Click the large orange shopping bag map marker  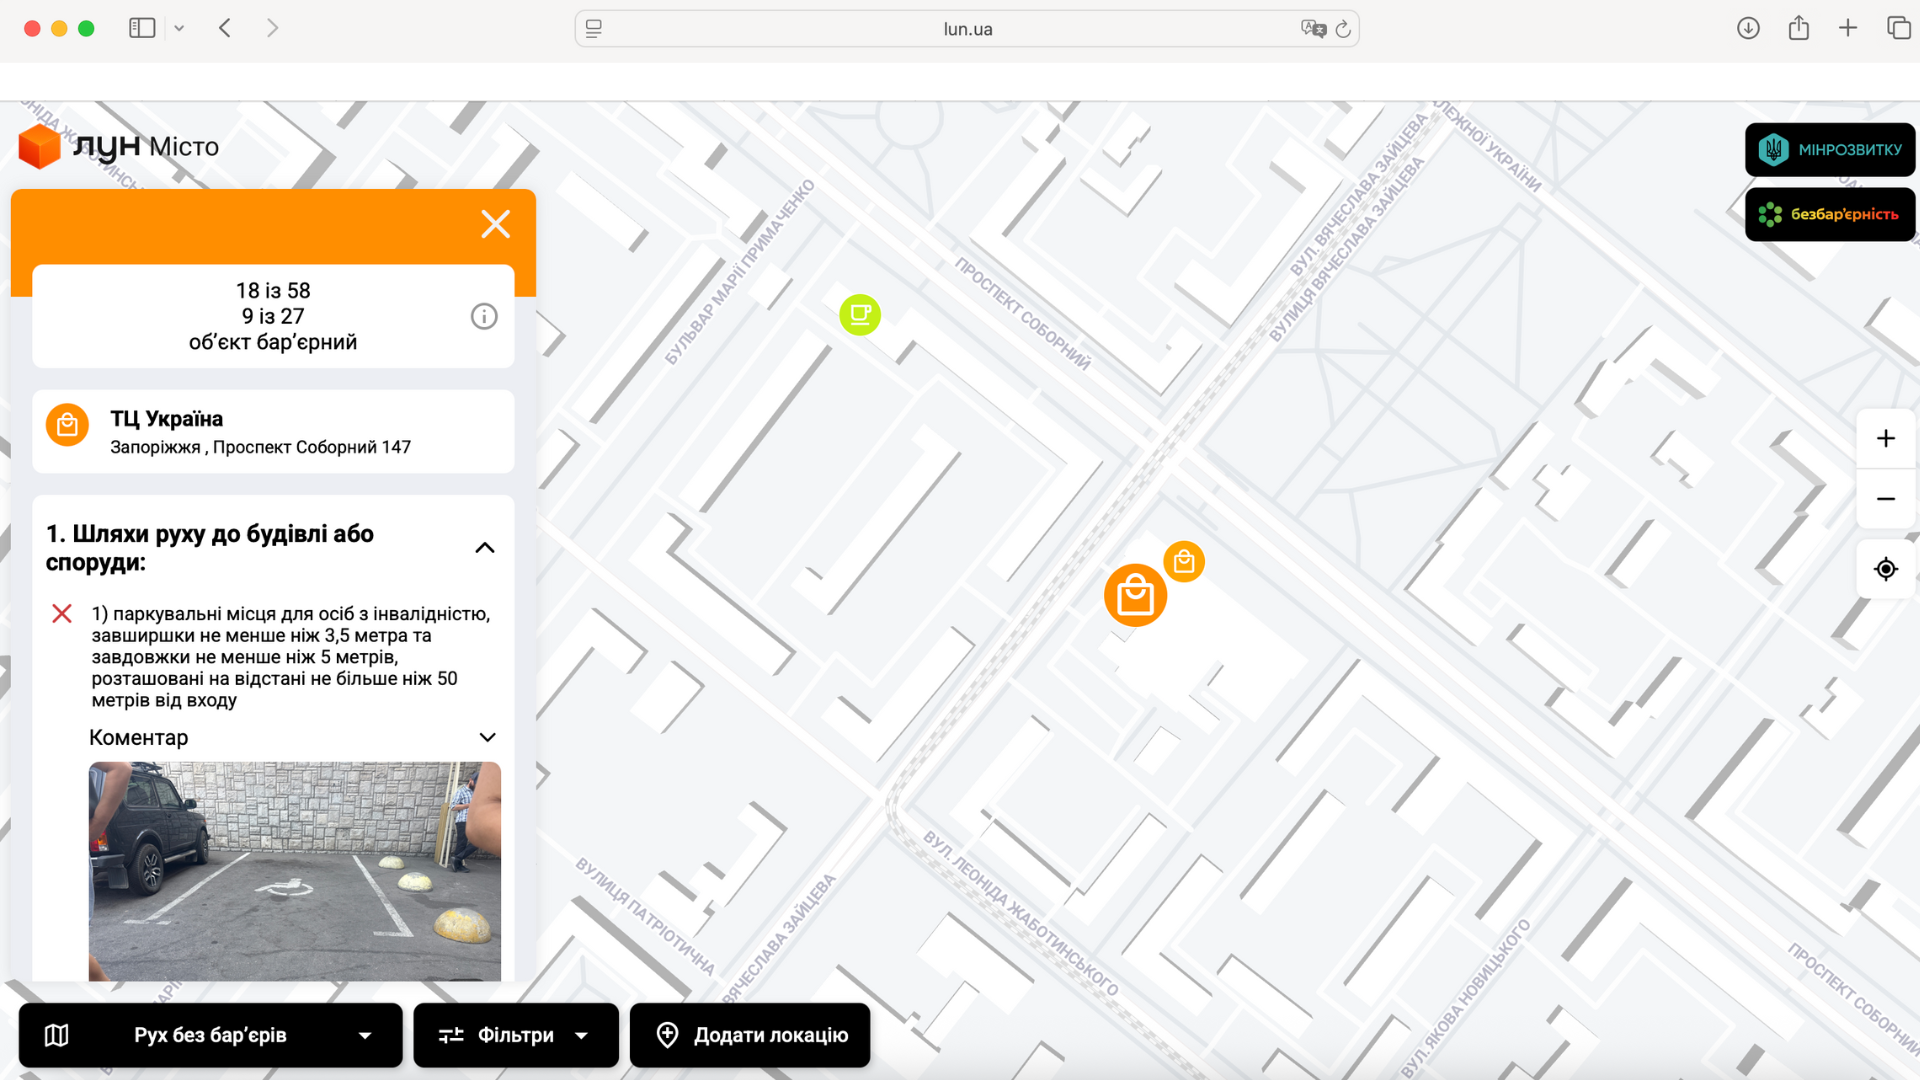(1135, 596)
